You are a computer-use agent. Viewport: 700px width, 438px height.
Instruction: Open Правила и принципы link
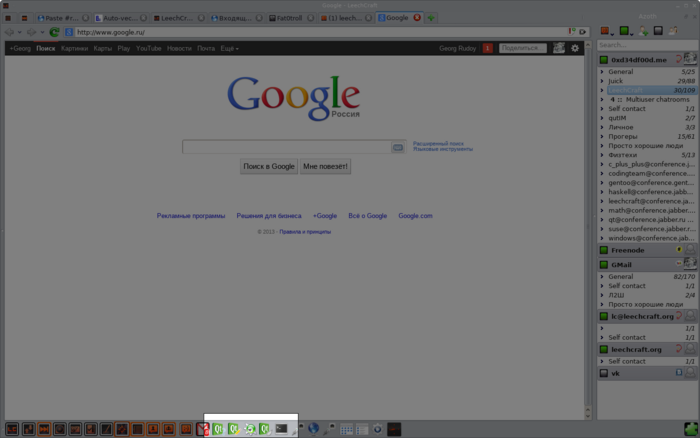(305, 232)
